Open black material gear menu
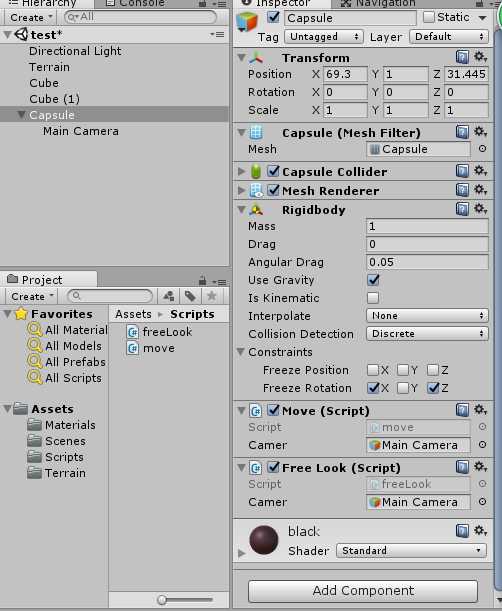 point(480,530)
